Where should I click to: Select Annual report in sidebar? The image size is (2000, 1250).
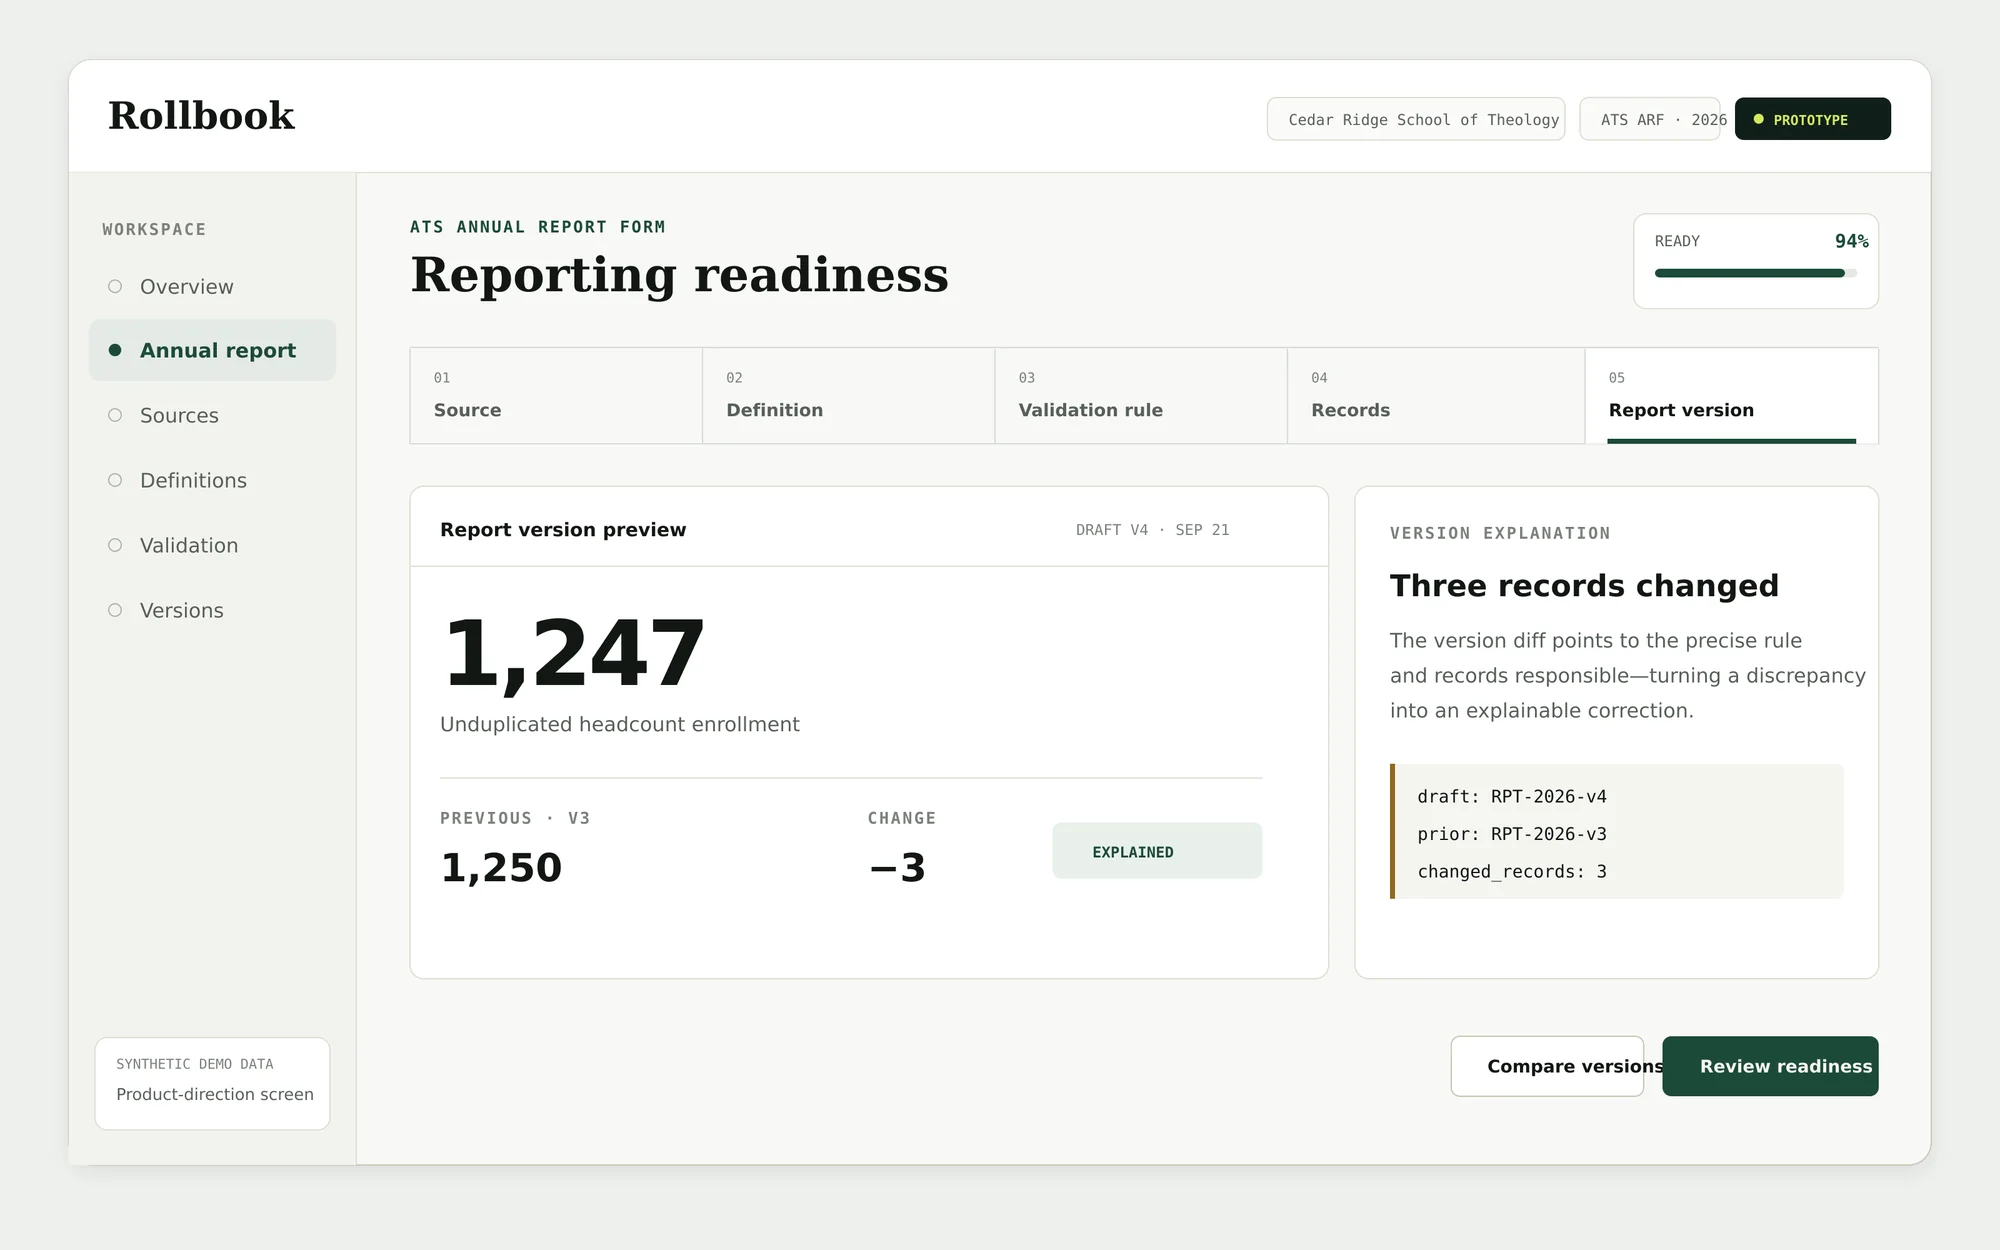click(x=212, y=350)
